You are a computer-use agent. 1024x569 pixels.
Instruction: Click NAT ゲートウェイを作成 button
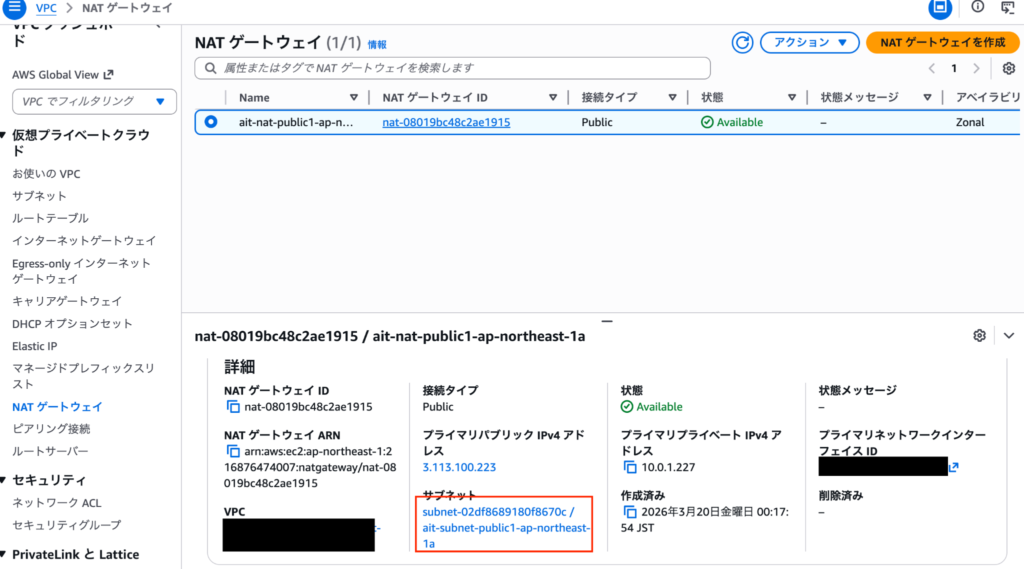pos(942,42)
